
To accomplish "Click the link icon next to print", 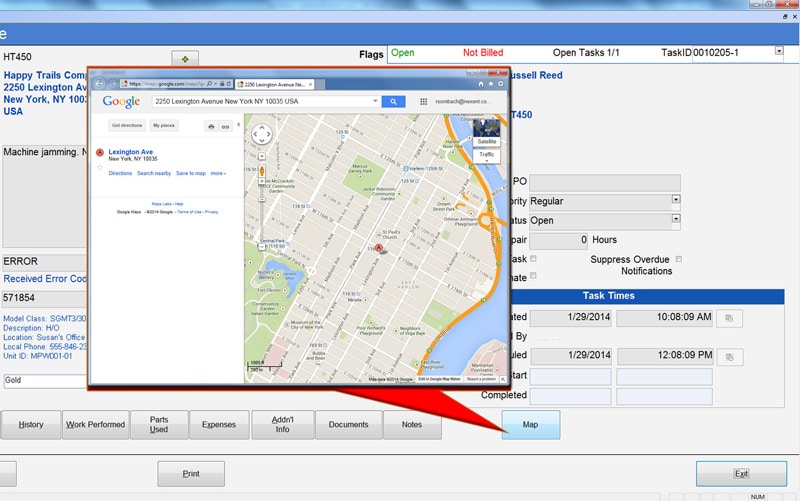I will coord(225,127).
